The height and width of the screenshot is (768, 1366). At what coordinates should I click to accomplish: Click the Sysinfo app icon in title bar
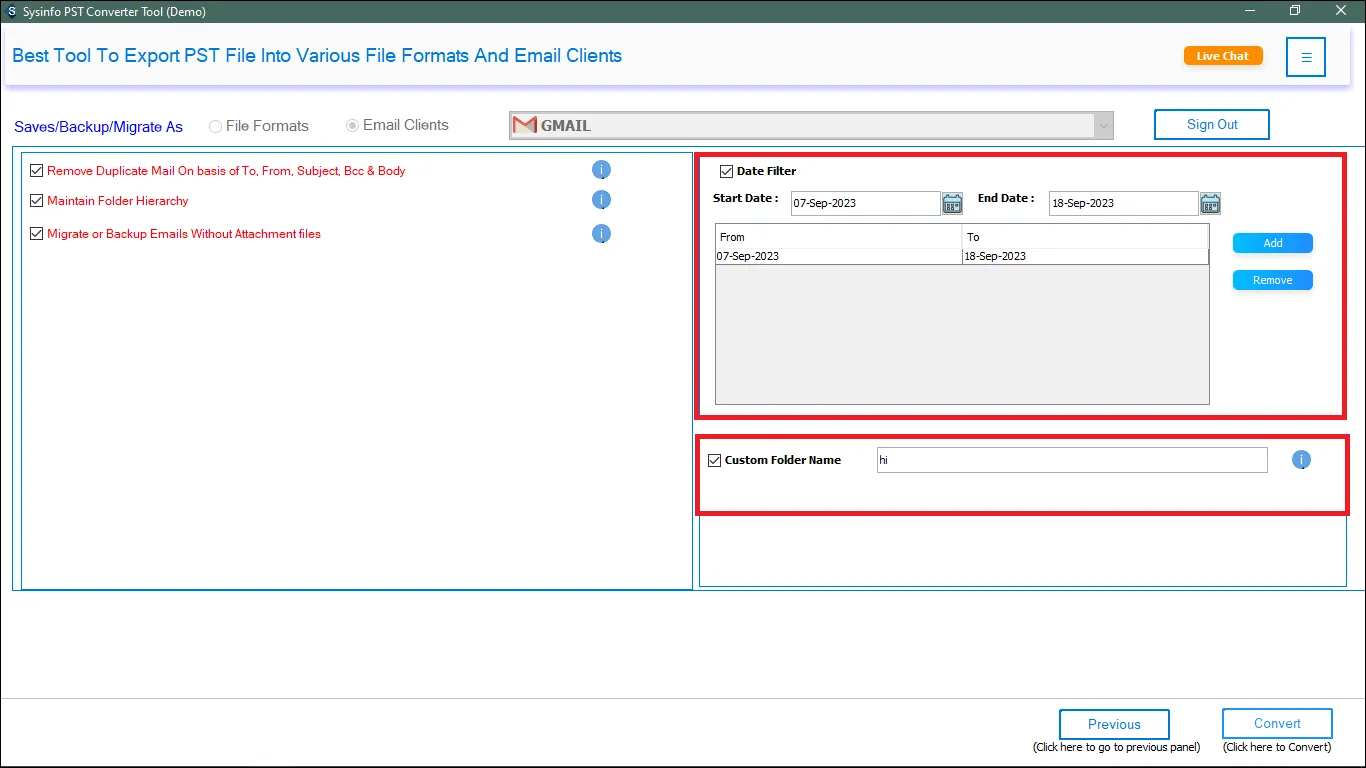pos(12,11)
